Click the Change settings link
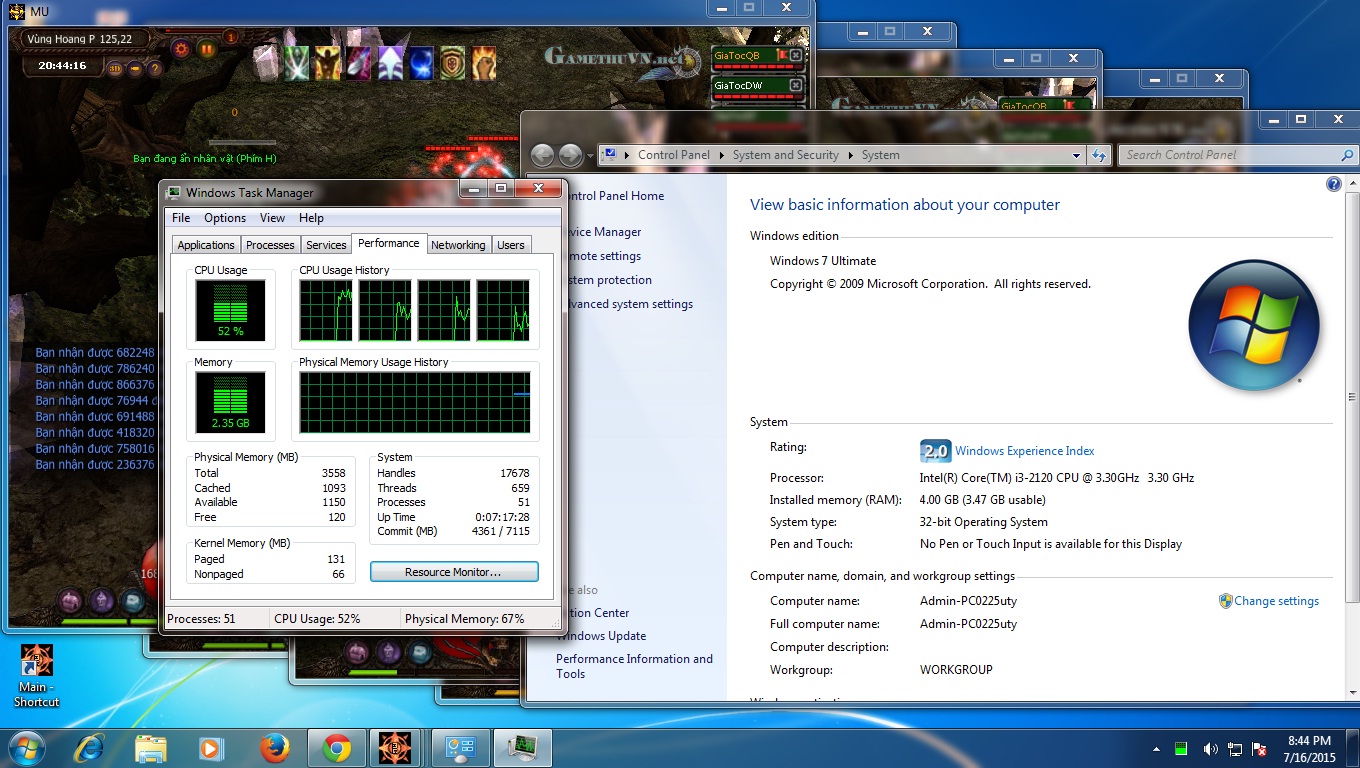The image size is (1360, 768). [x=1276, y=601]
